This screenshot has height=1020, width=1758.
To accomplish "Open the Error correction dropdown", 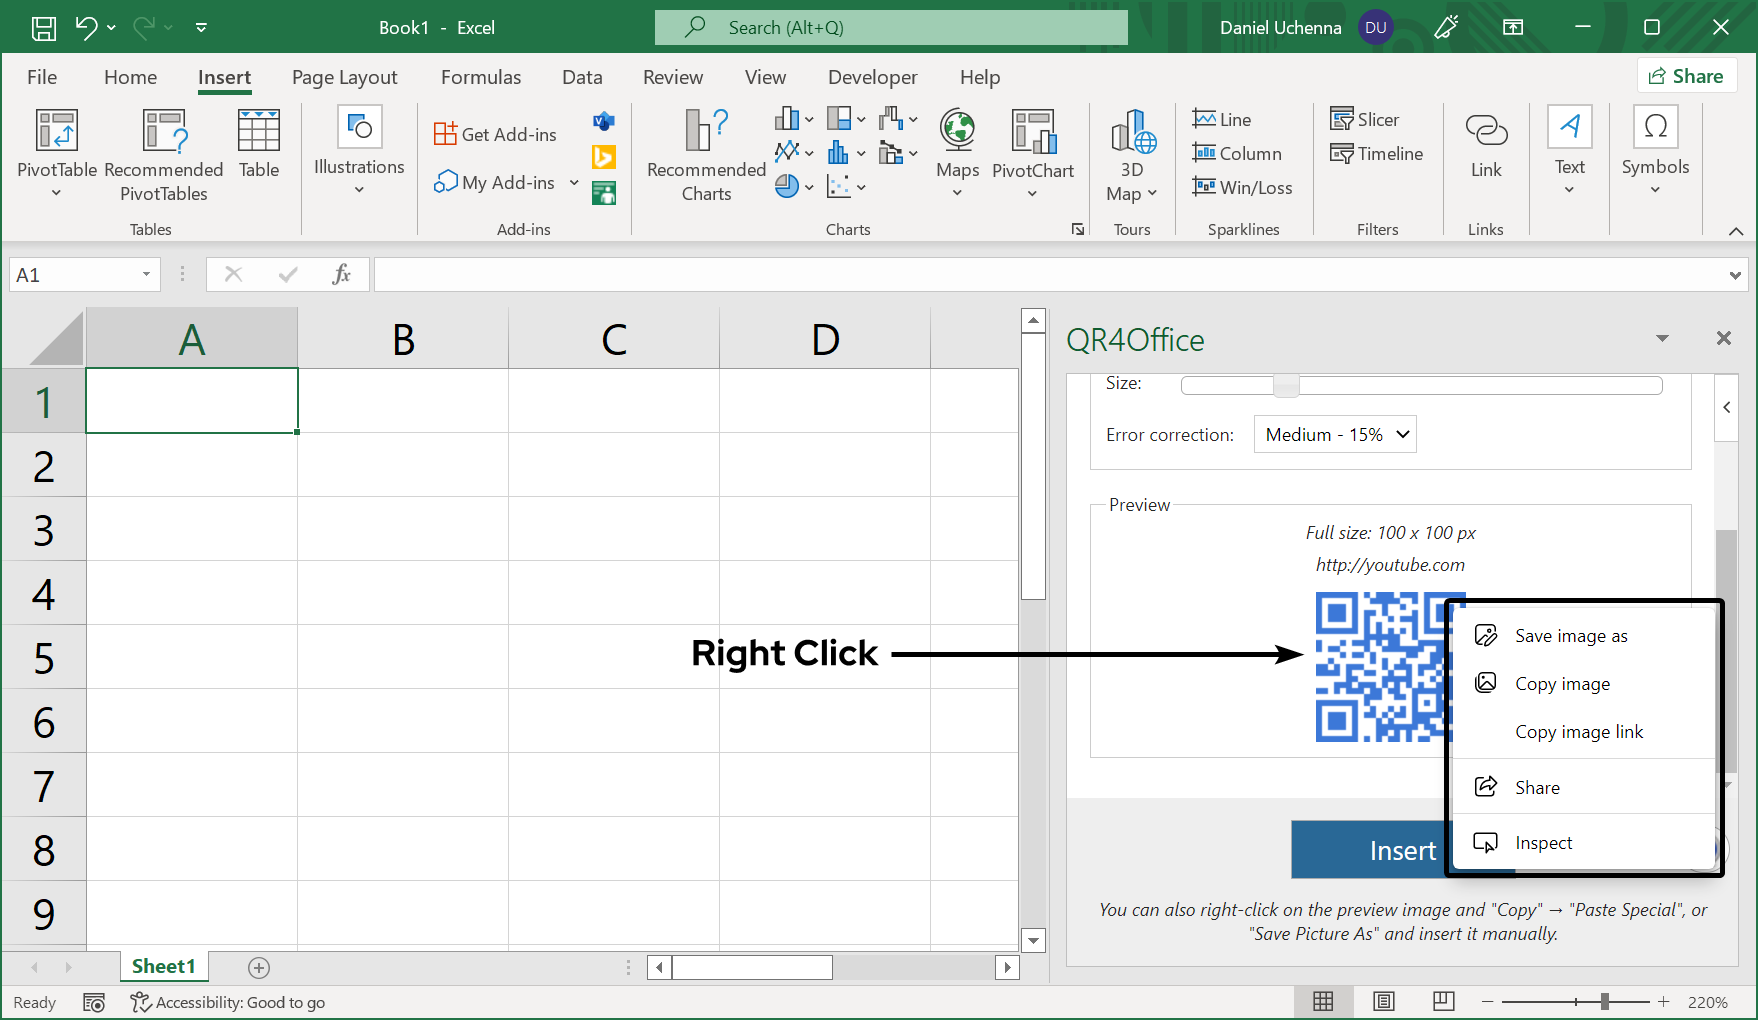I will point(1335,435).
